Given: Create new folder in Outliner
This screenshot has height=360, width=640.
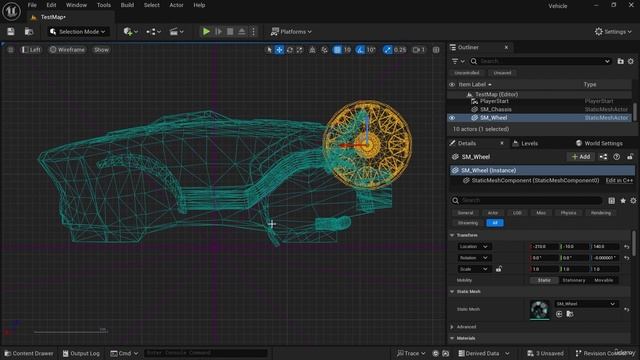Looking at the screenshot, I should click(x=620, y=61).
